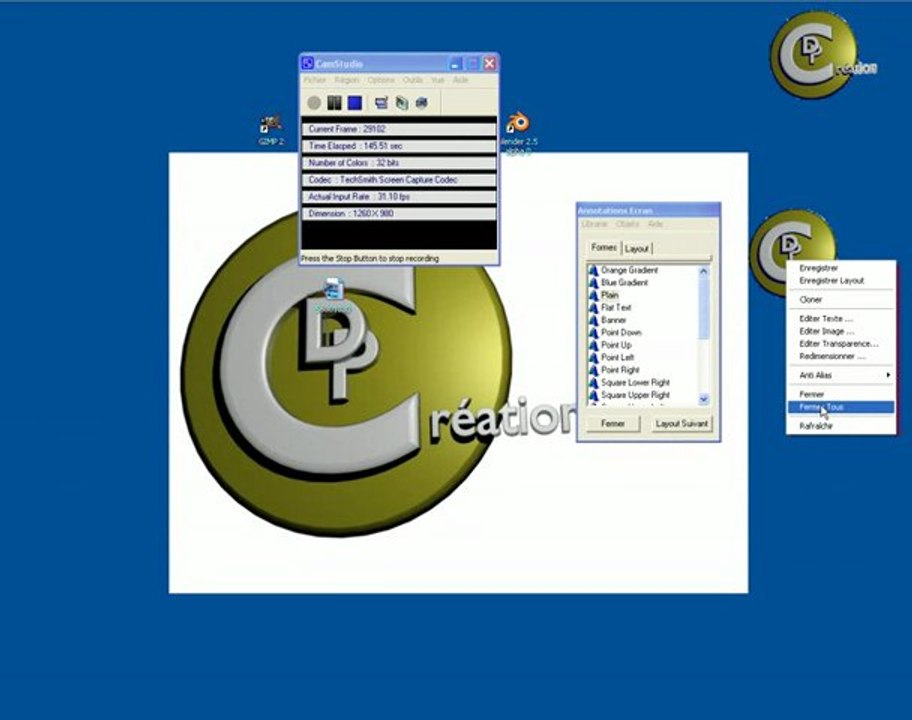
Task: Open the Librairie menu in Annotations Ecran
Action: [x=594, y=224]
